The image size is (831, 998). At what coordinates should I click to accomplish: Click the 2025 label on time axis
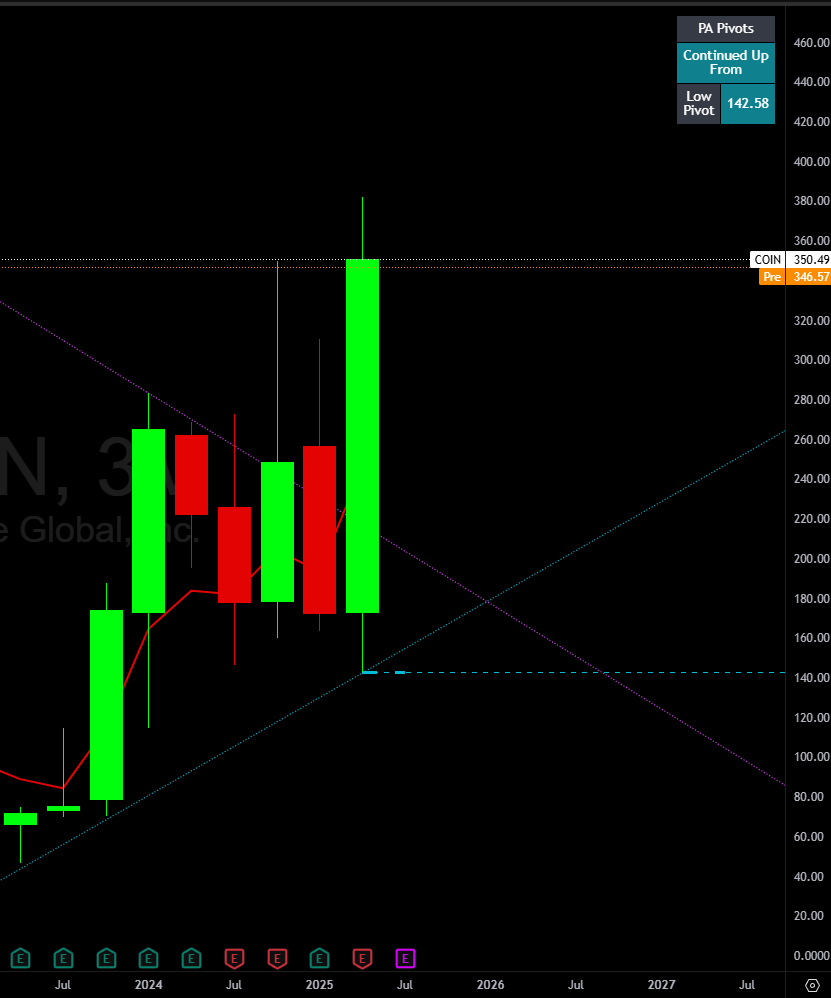pyautogui.click(x=319, y=985)
